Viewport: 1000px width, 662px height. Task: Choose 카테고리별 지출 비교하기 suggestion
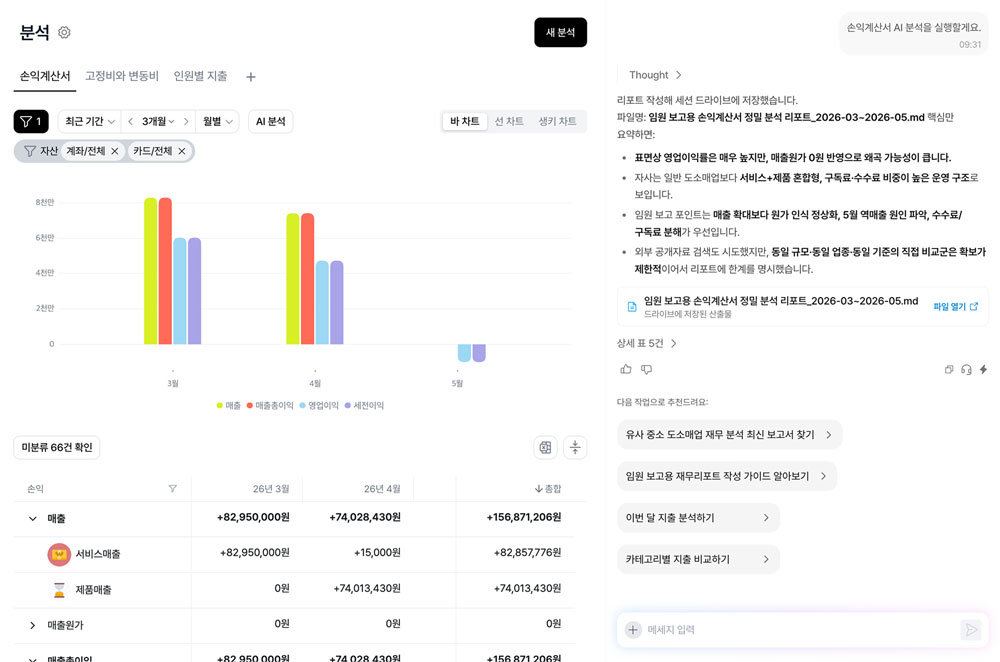[698, 559]
